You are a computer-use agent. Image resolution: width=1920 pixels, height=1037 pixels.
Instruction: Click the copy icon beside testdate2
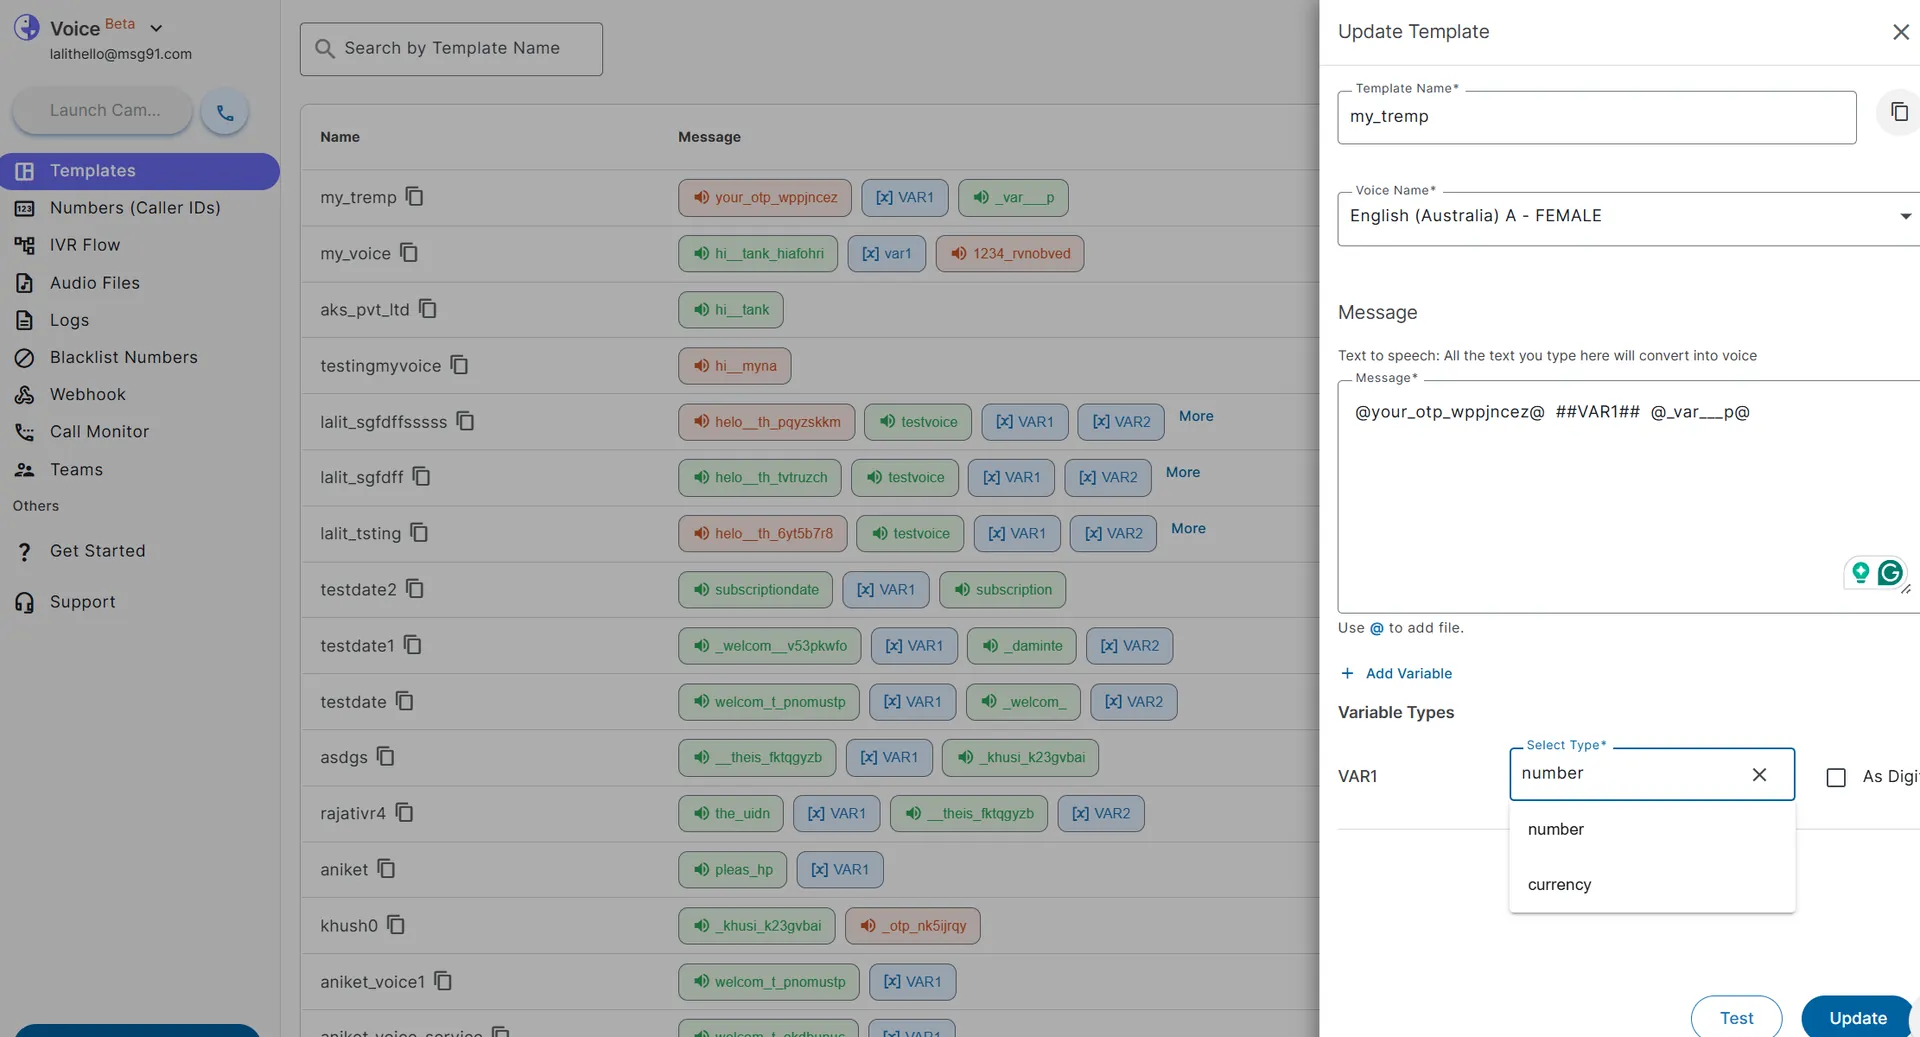415,589
